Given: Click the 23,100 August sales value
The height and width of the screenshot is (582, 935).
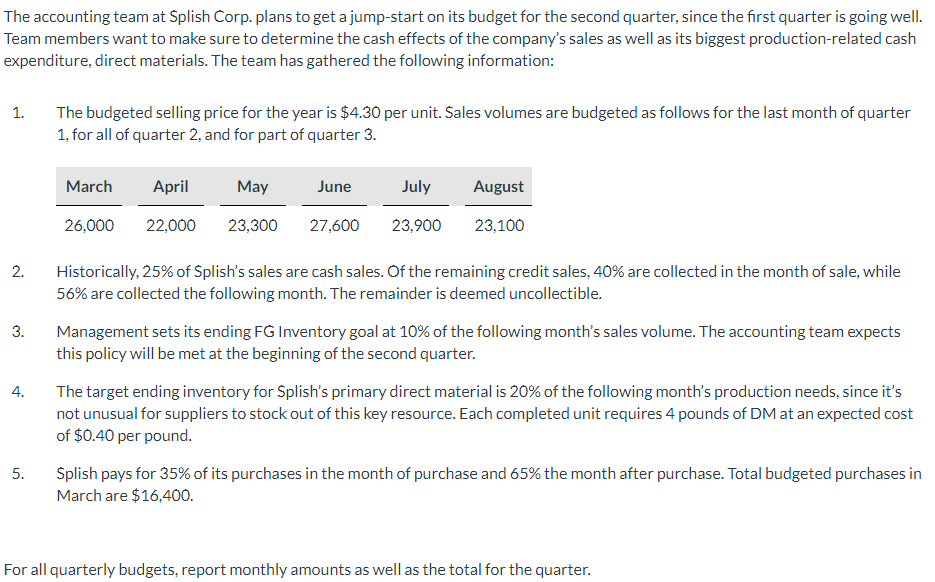Looking at the screenshot, I should (x=499, y=225).
